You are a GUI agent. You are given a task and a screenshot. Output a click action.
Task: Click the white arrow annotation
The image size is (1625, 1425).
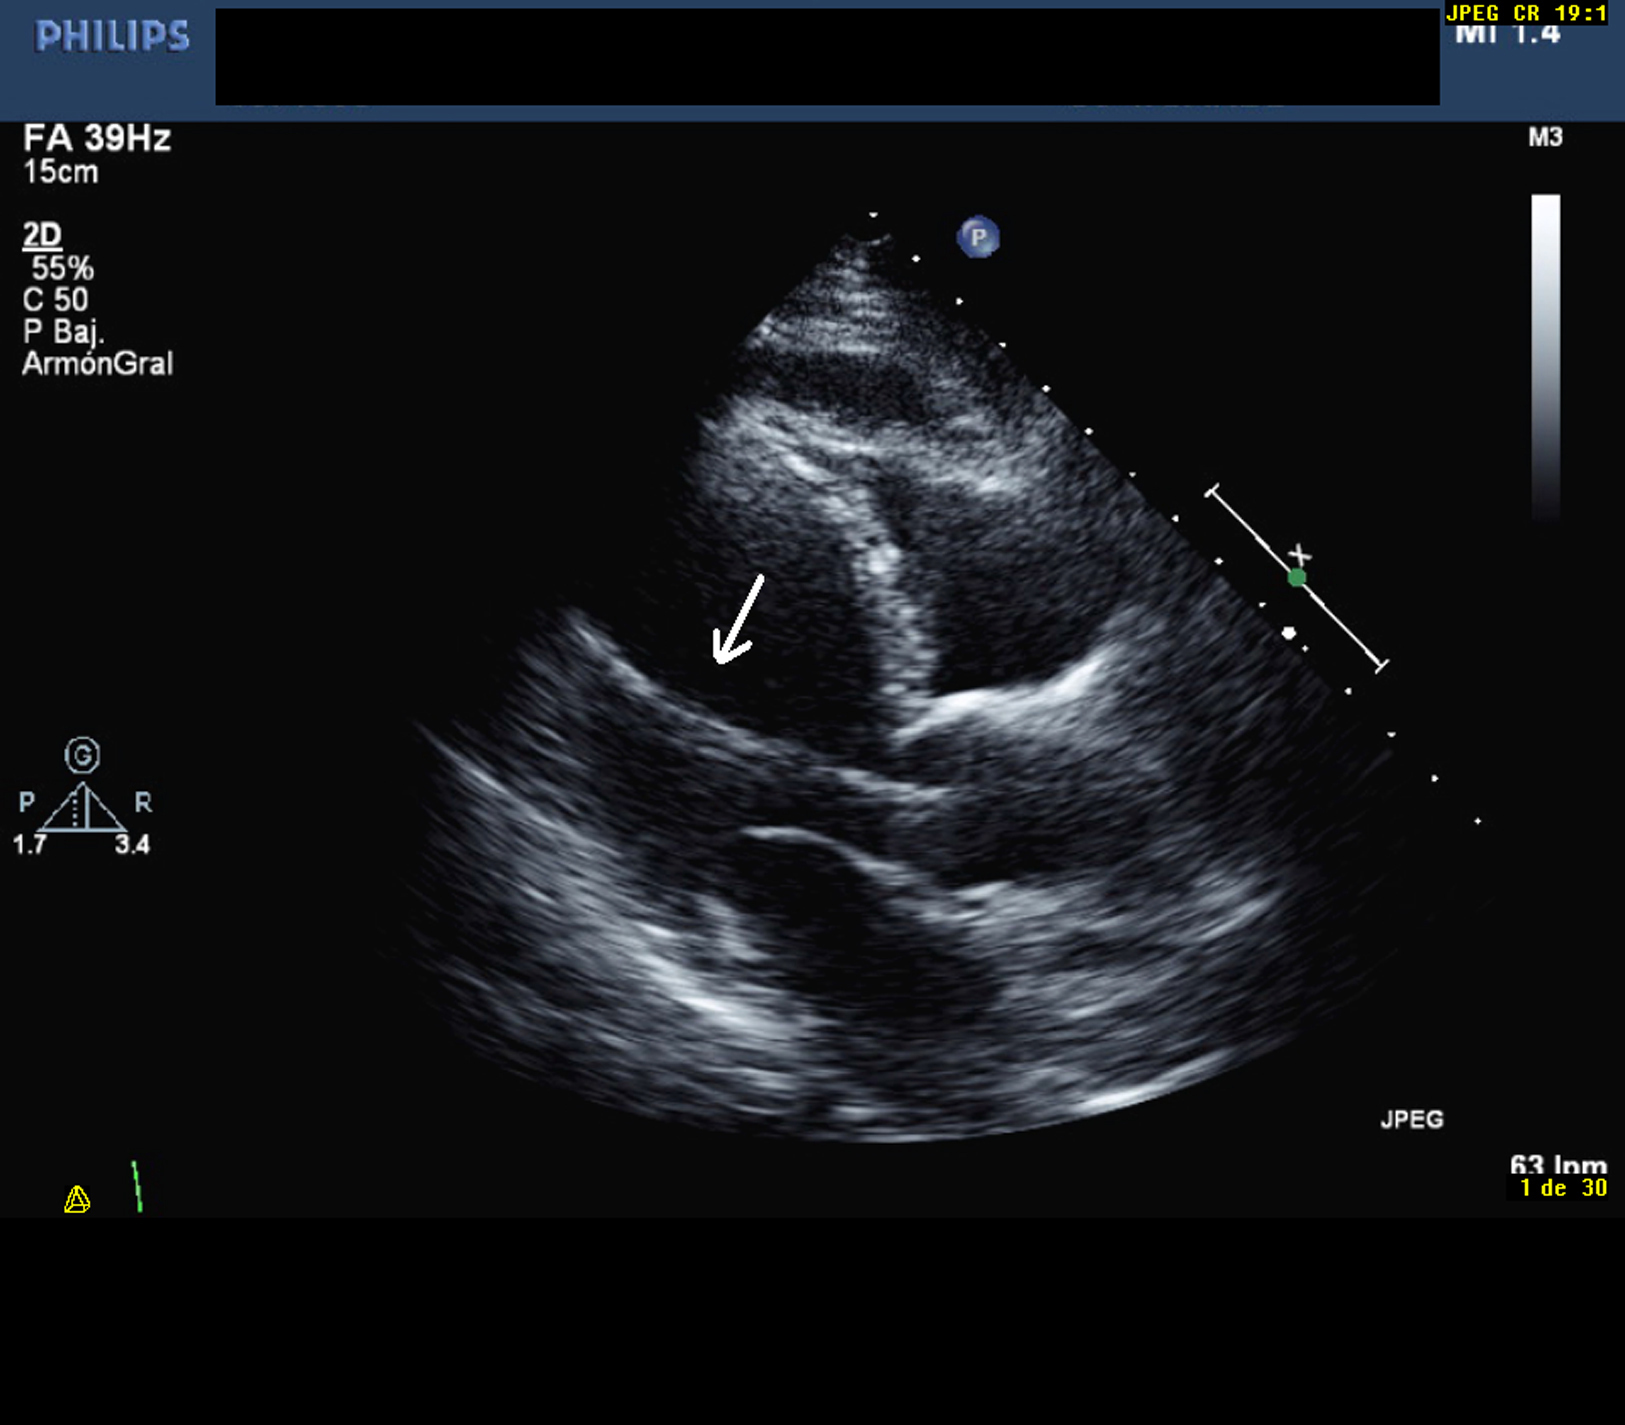pos(738,621)
